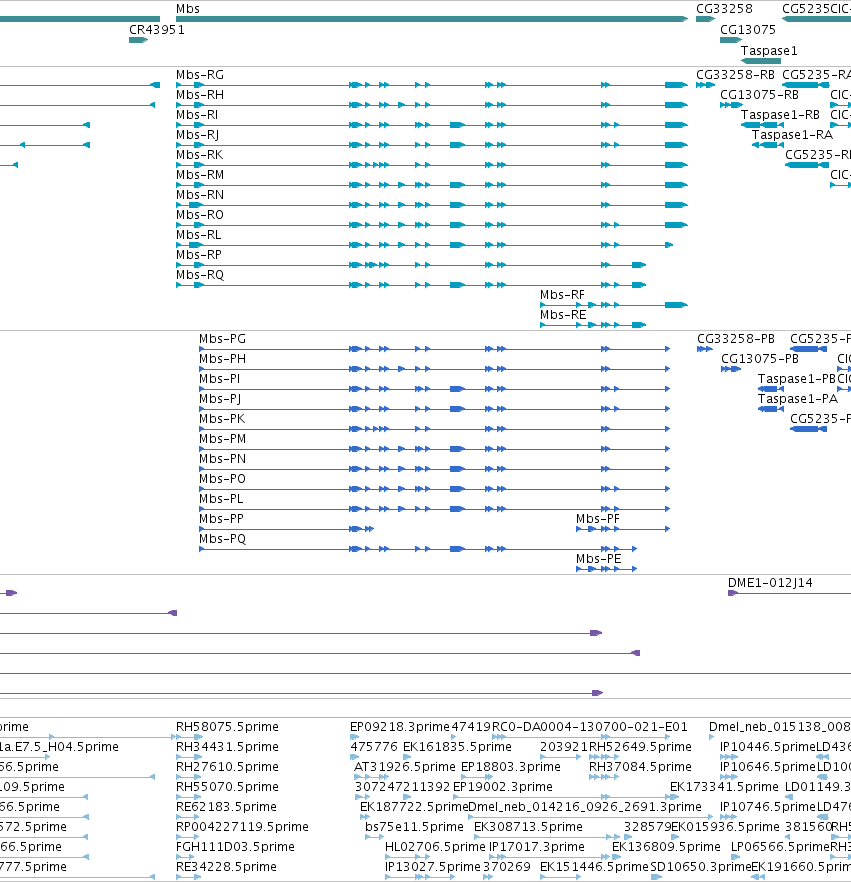This screenshot has width=851, height=882.
Task: Click the Mbs-PQ protein label
Action: coord(222,539)
